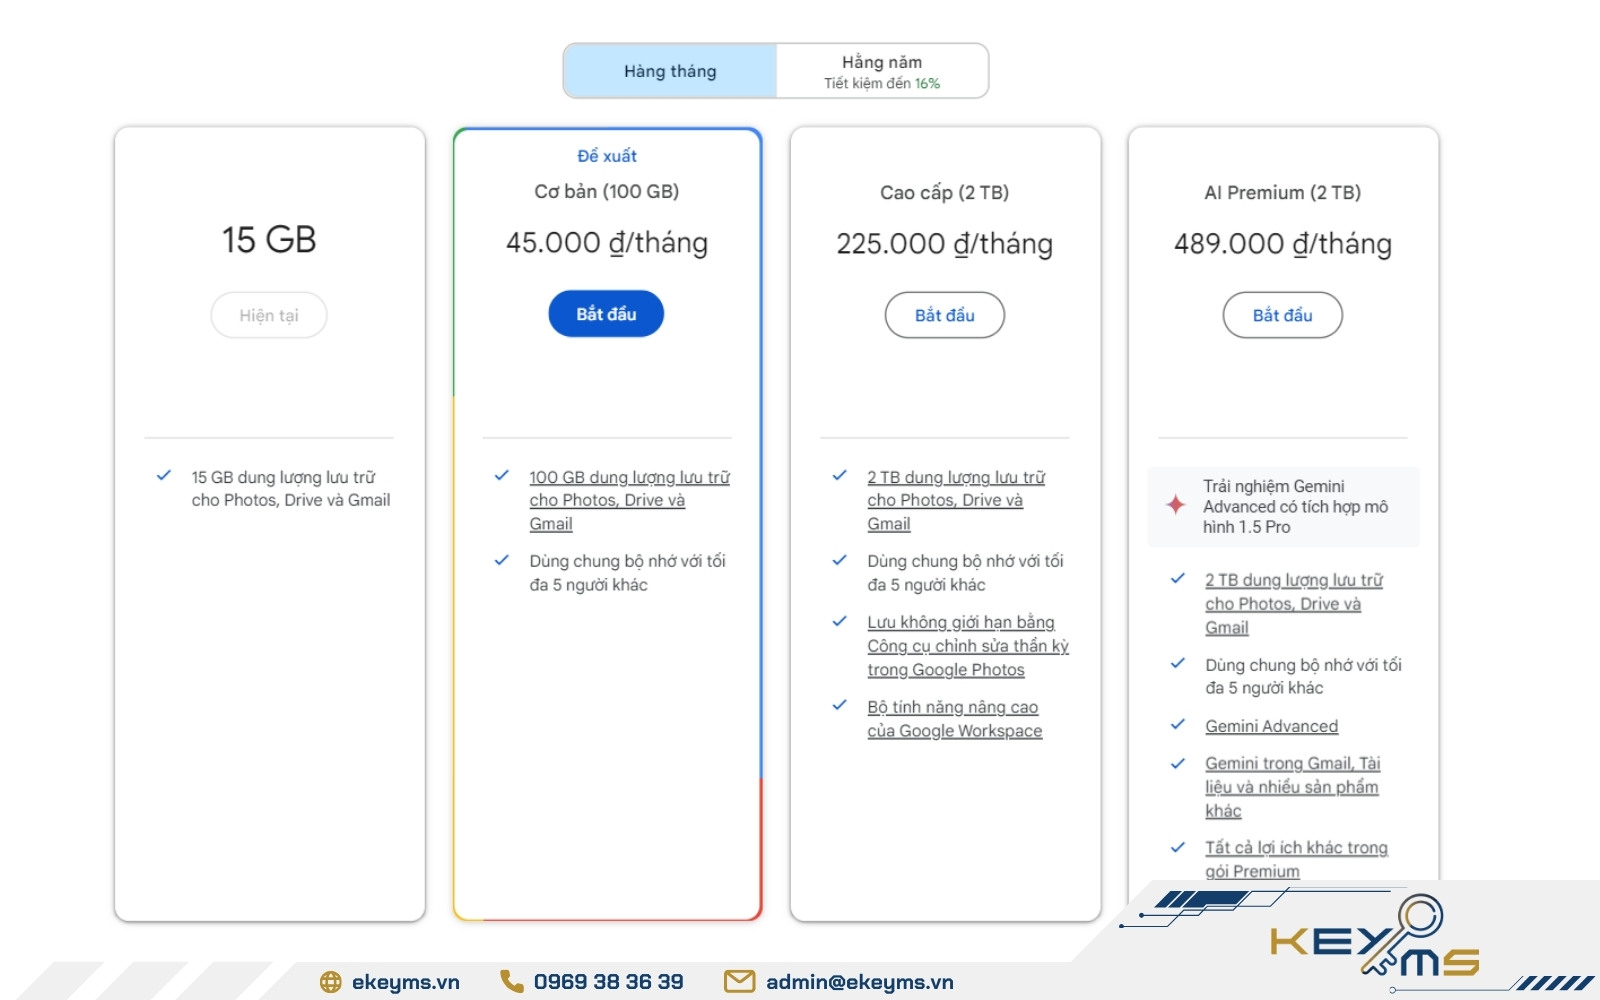Click the 489.000 ₫/tháng price
The height and width of the screenshot is (1000, 1600).
point(1282,244)
